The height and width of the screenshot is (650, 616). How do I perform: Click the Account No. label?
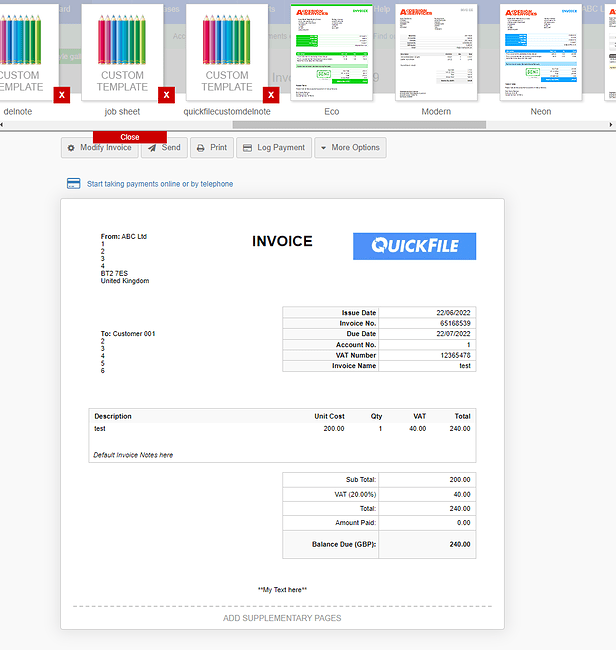(356, 345)
